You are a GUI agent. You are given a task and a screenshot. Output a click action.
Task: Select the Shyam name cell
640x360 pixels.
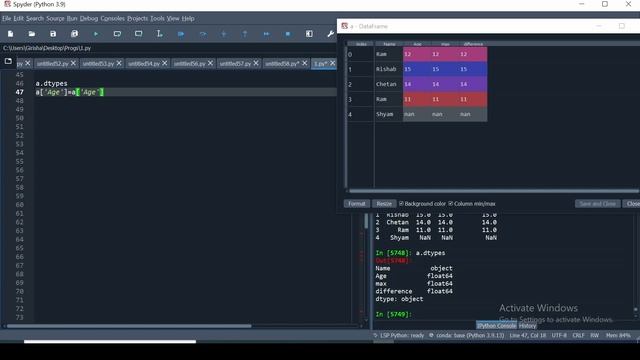(389, 114)
